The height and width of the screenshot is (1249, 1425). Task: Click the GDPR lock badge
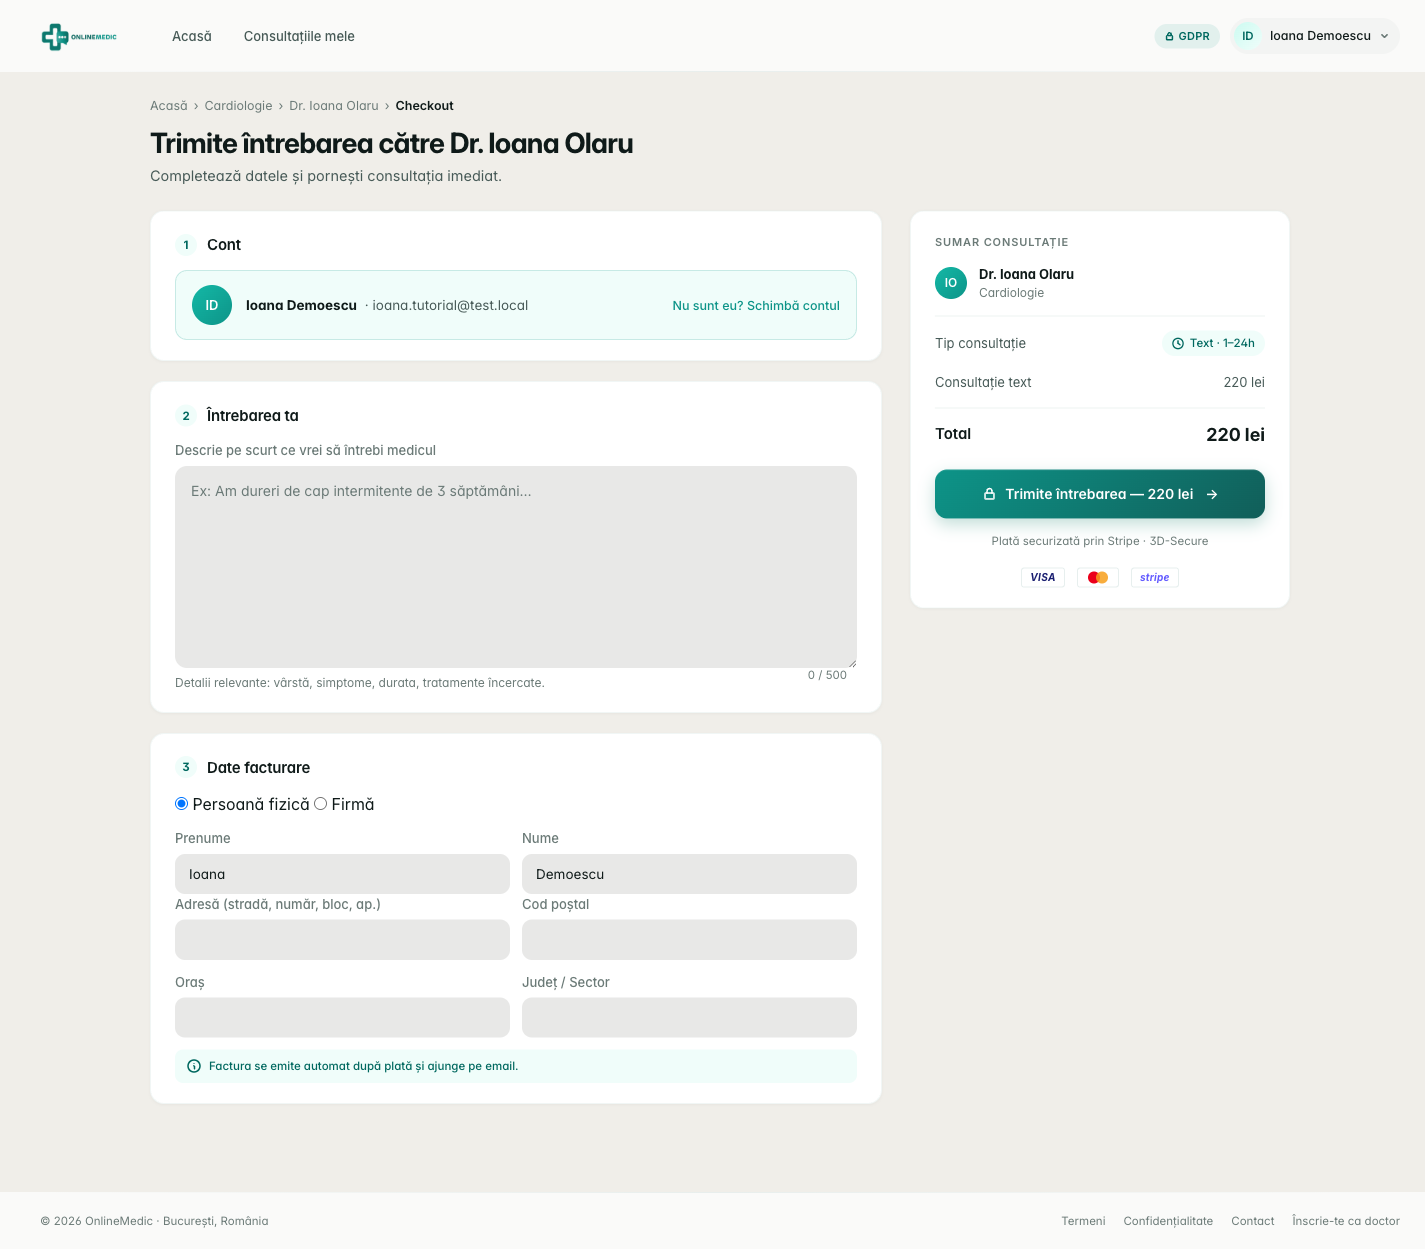tap(1187, 36)
